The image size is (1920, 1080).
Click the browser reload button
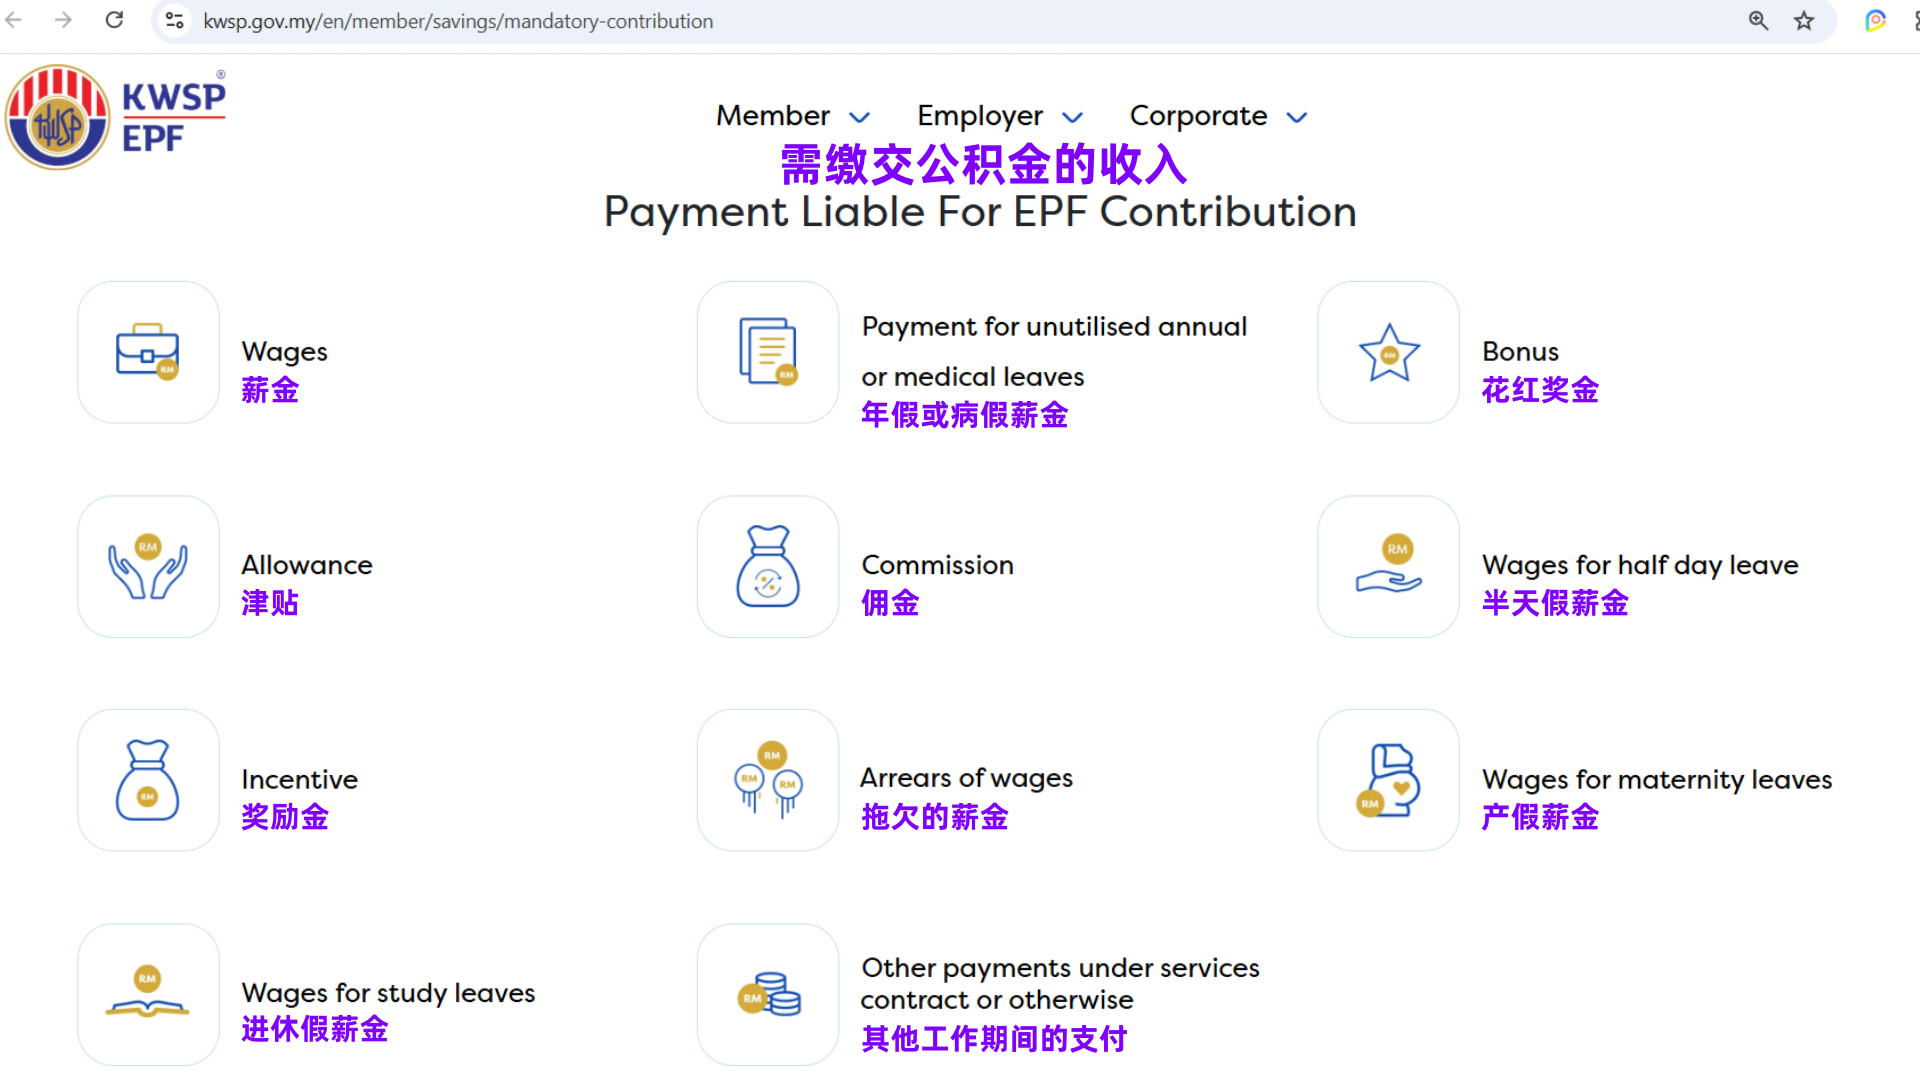click(114, 20)
